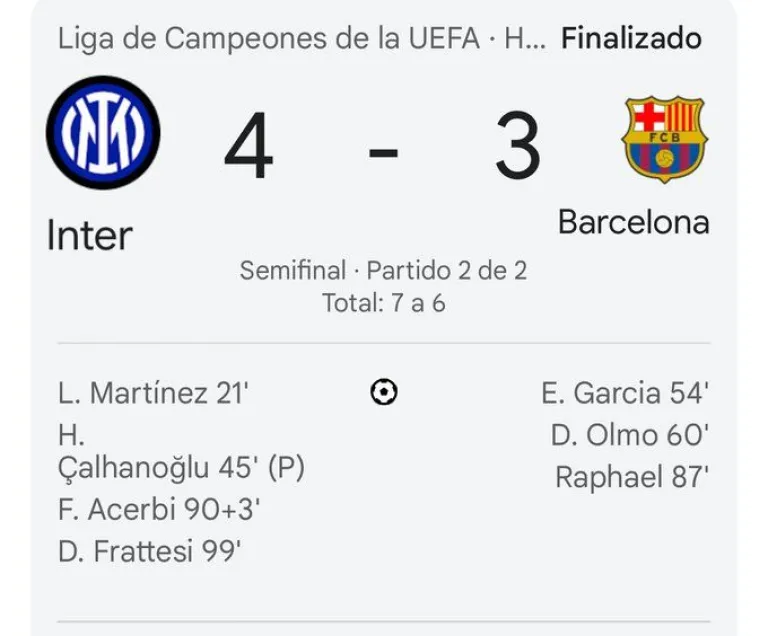Click Inter's score of 4
768x636 pixels.
tap(248, 148)
